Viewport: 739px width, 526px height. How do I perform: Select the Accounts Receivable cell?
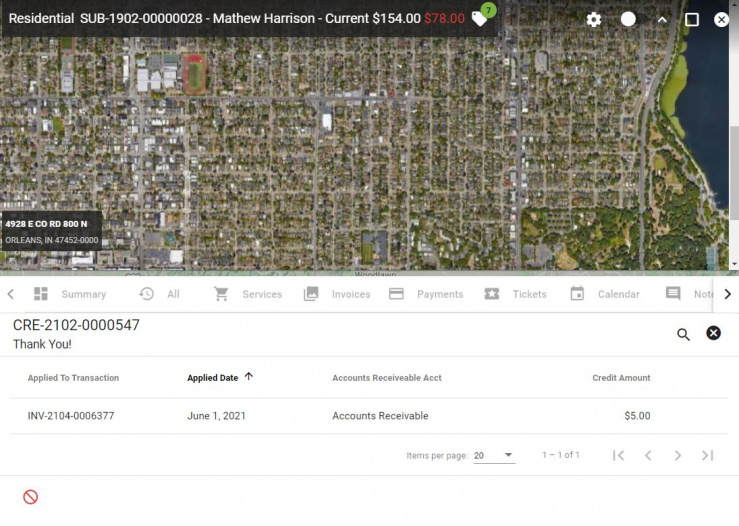click(380, 416)
